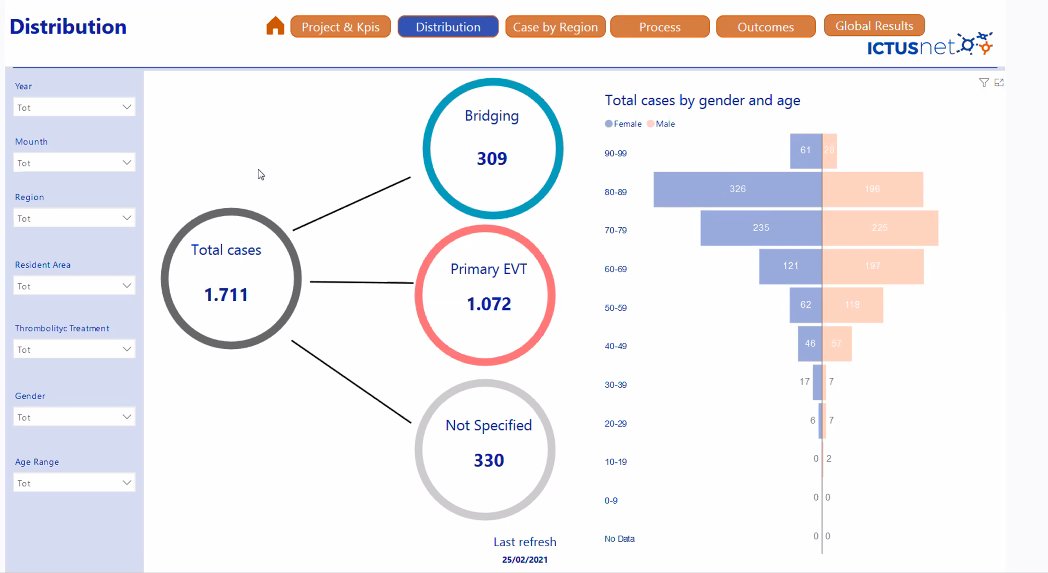Image resolution: width=1048 pixels, height=573 pixels.
Task: Click the 10-19 age axis label
Action: click(x=616, y=462)
